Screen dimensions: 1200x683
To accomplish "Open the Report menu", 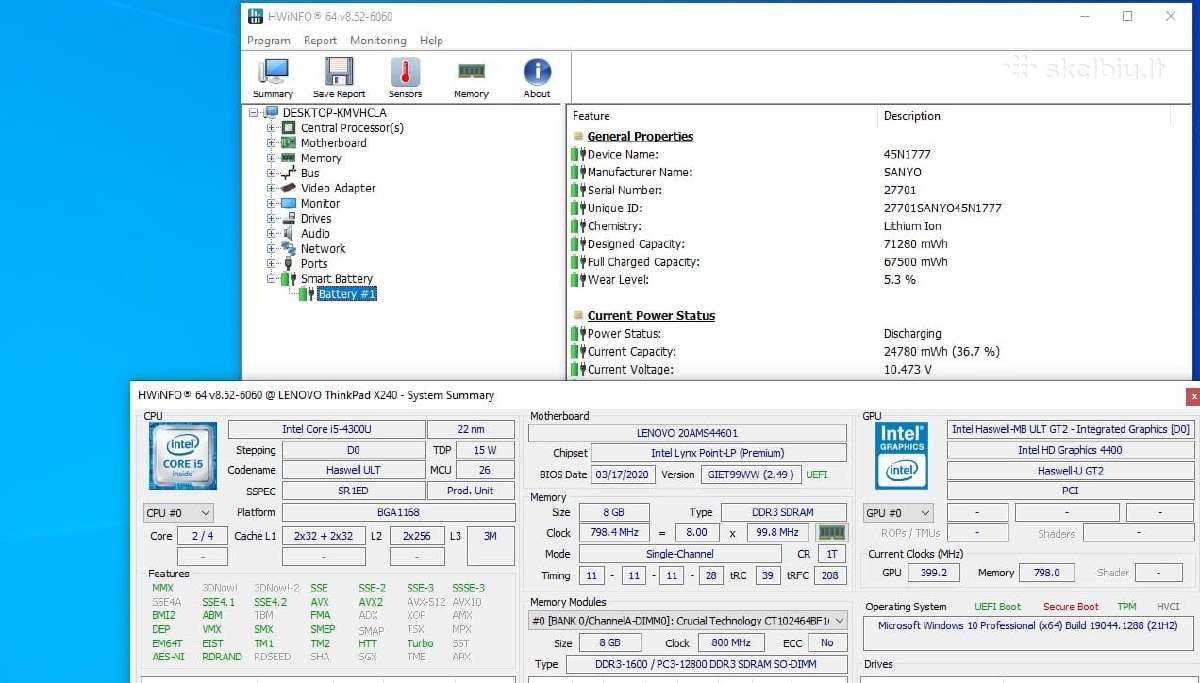I will 321,41.
